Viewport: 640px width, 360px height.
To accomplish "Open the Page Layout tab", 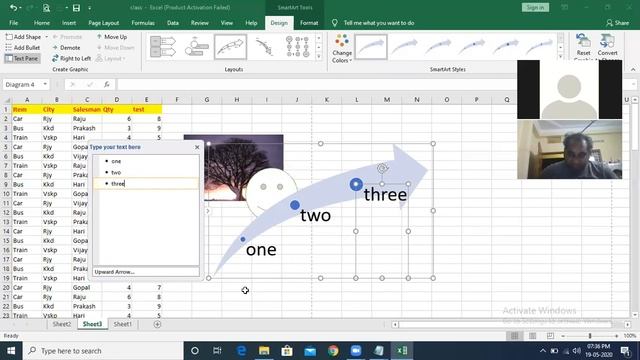I will coord(104,23).
